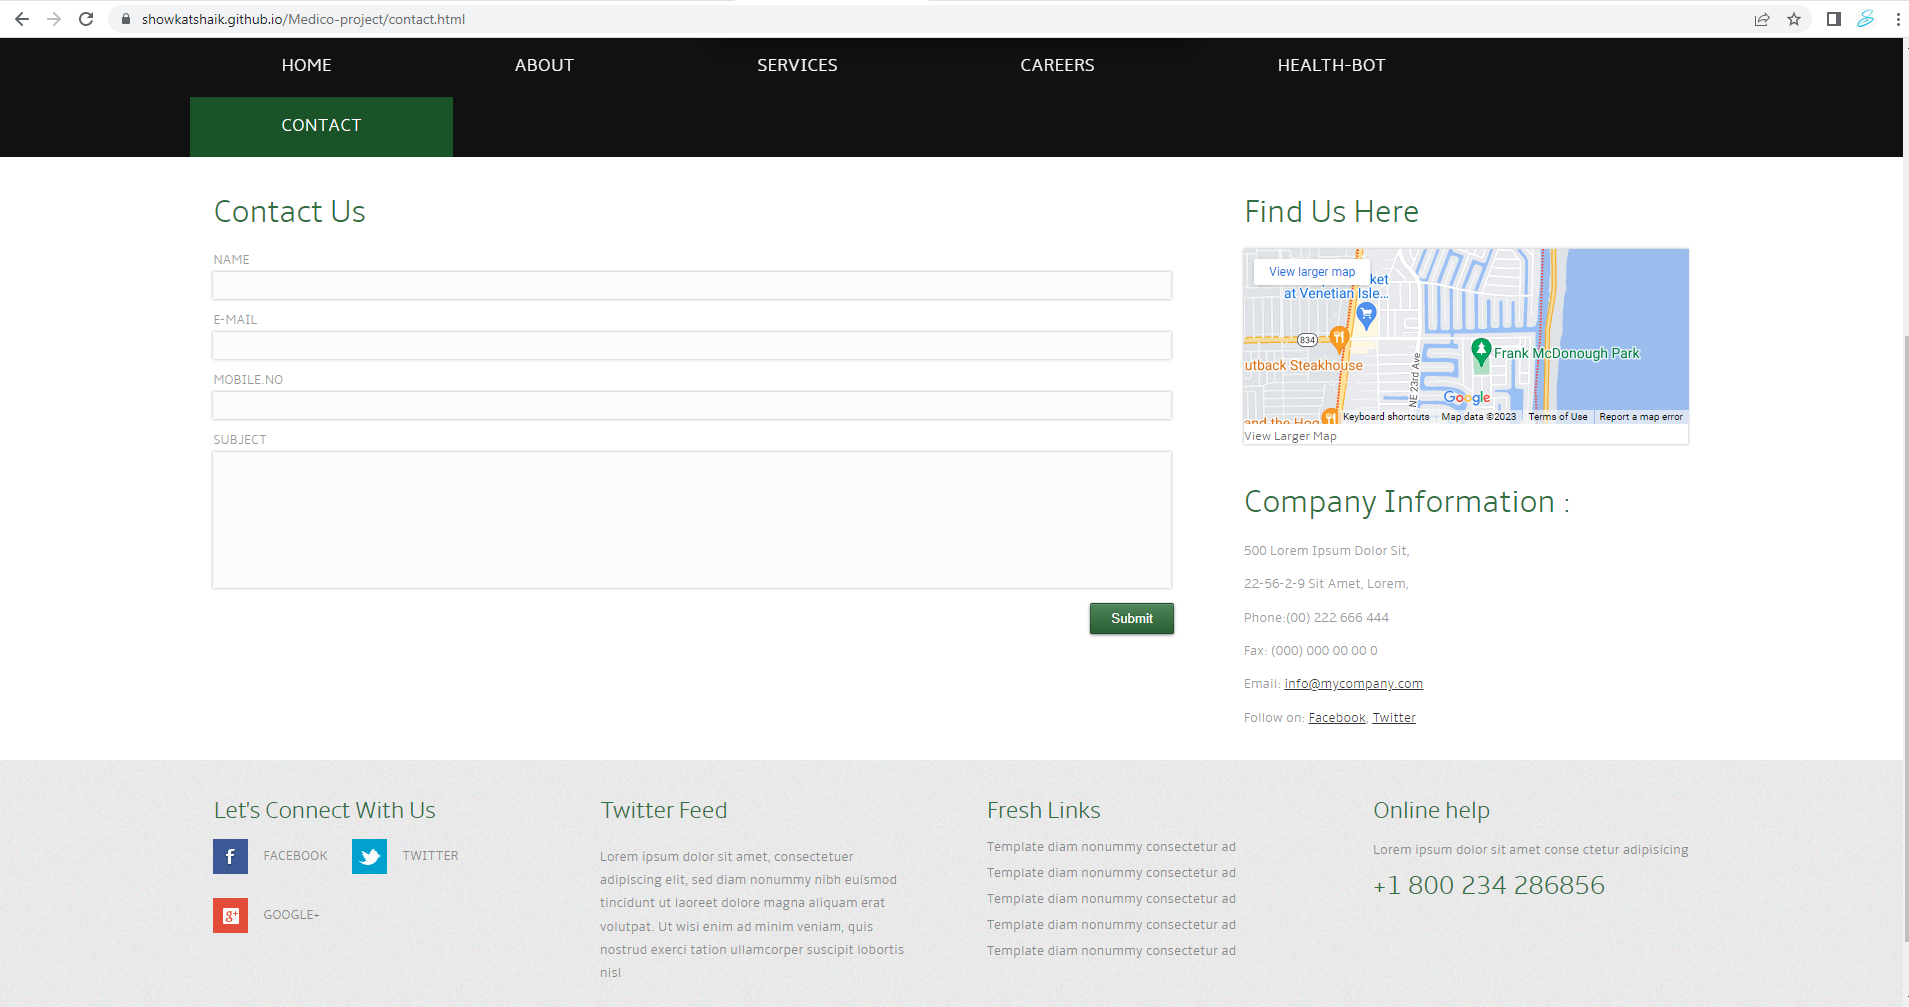Open the SERVICES page from the navbar
Image resolution: width=1909 pixels, height=1007 pixels.
point(797,65)
